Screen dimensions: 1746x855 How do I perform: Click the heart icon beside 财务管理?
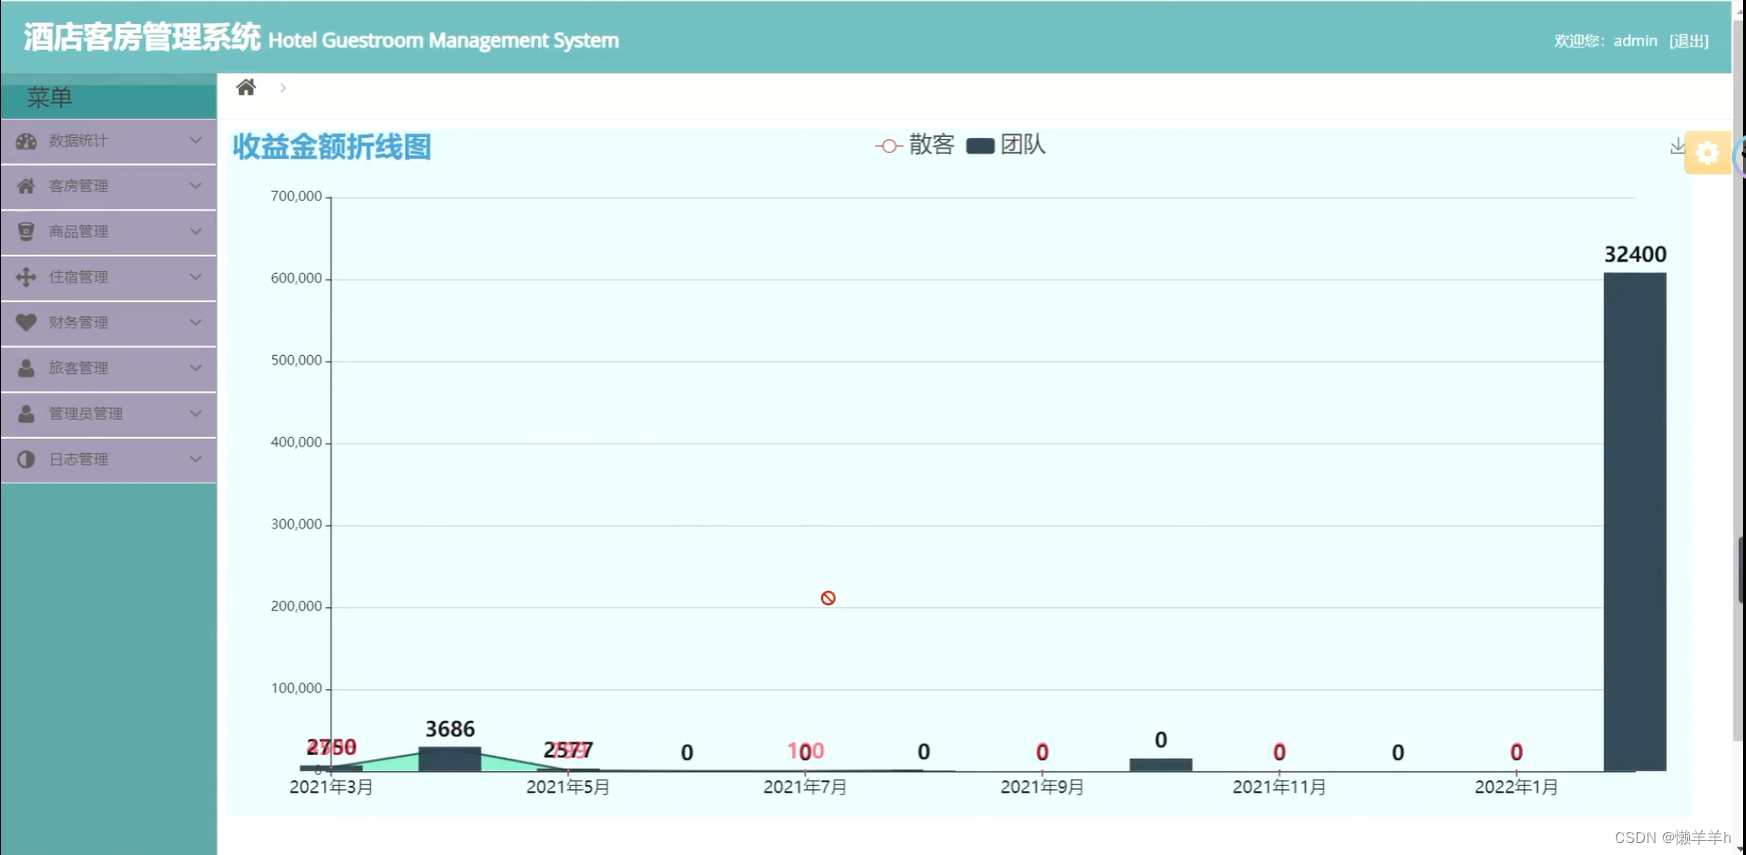(26, 322)
